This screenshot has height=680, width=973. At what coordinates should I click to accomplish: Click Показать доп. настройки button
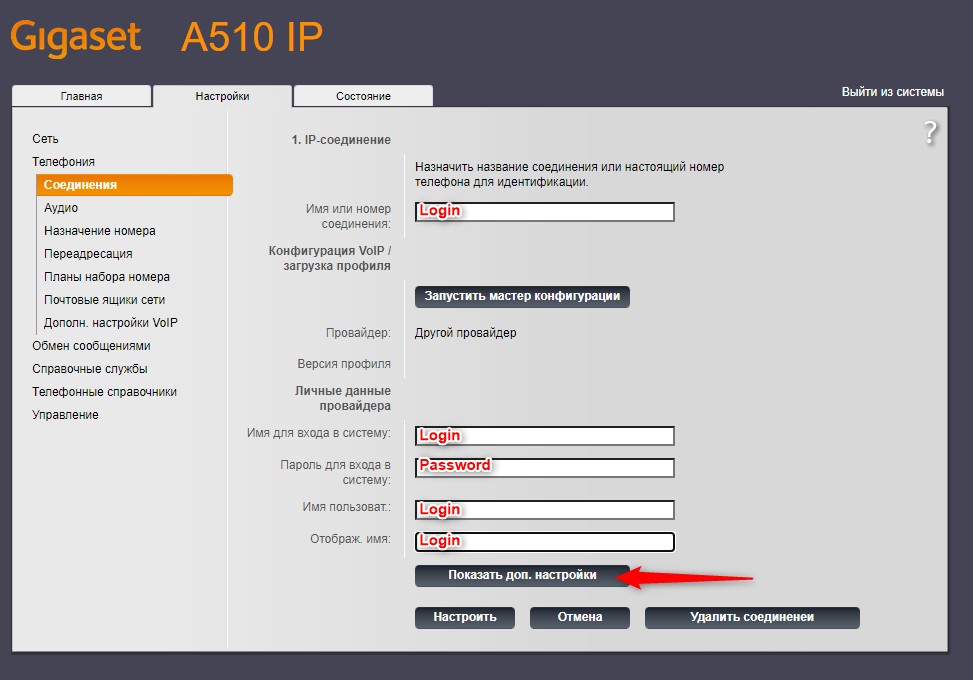coord(522,576)
